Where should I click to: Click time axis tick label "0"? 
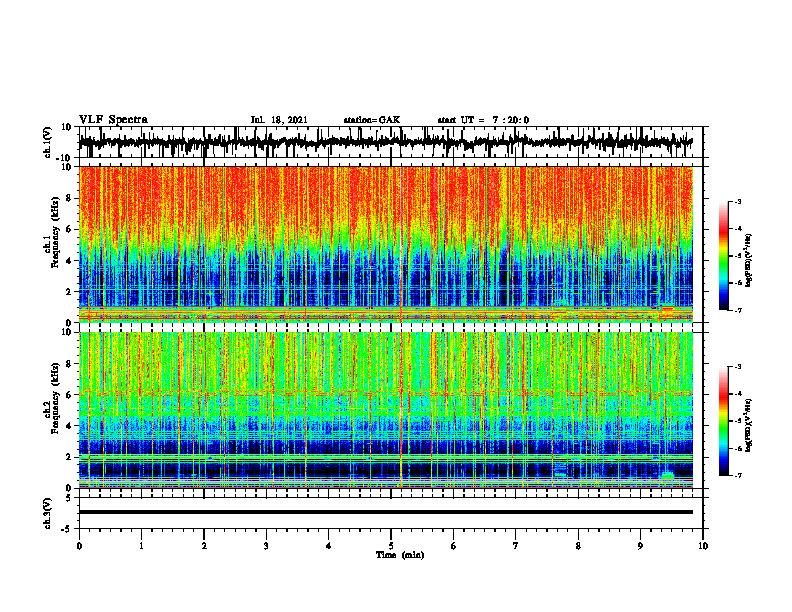click(x=79, y=546)
